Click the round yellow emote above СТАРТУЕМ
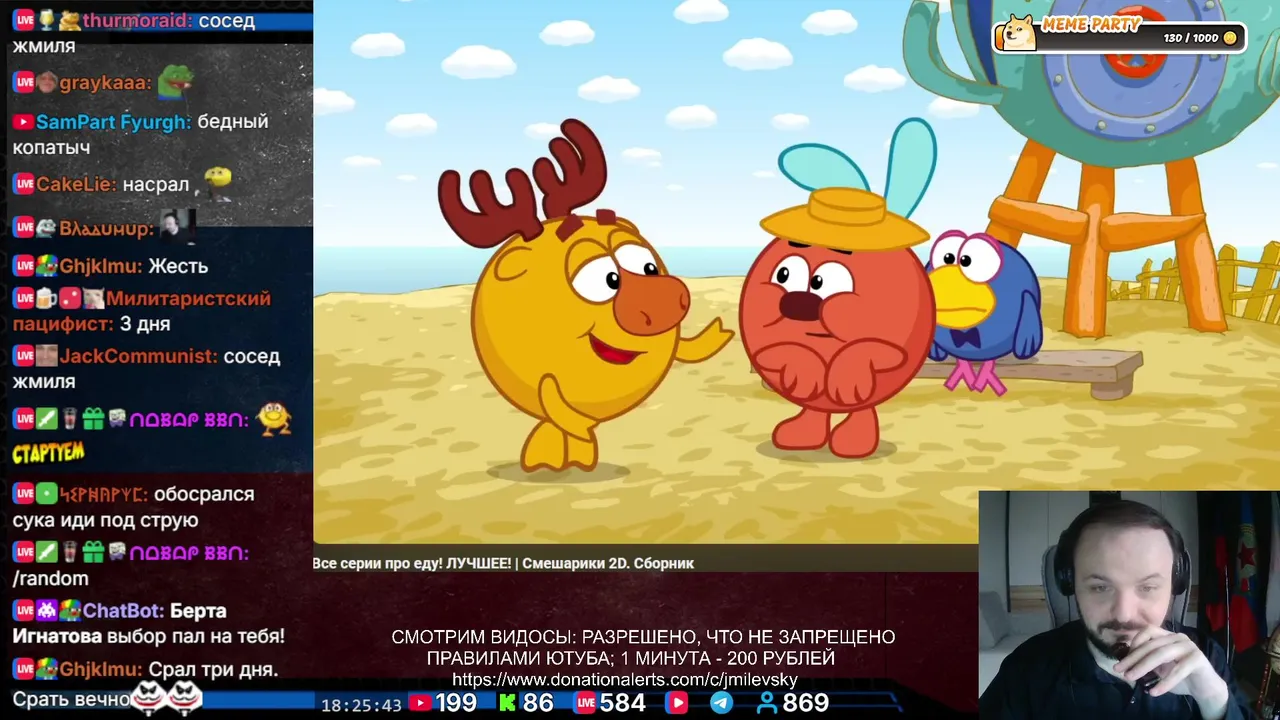This screenshot has height=720, width=1280. pos(273,418)
